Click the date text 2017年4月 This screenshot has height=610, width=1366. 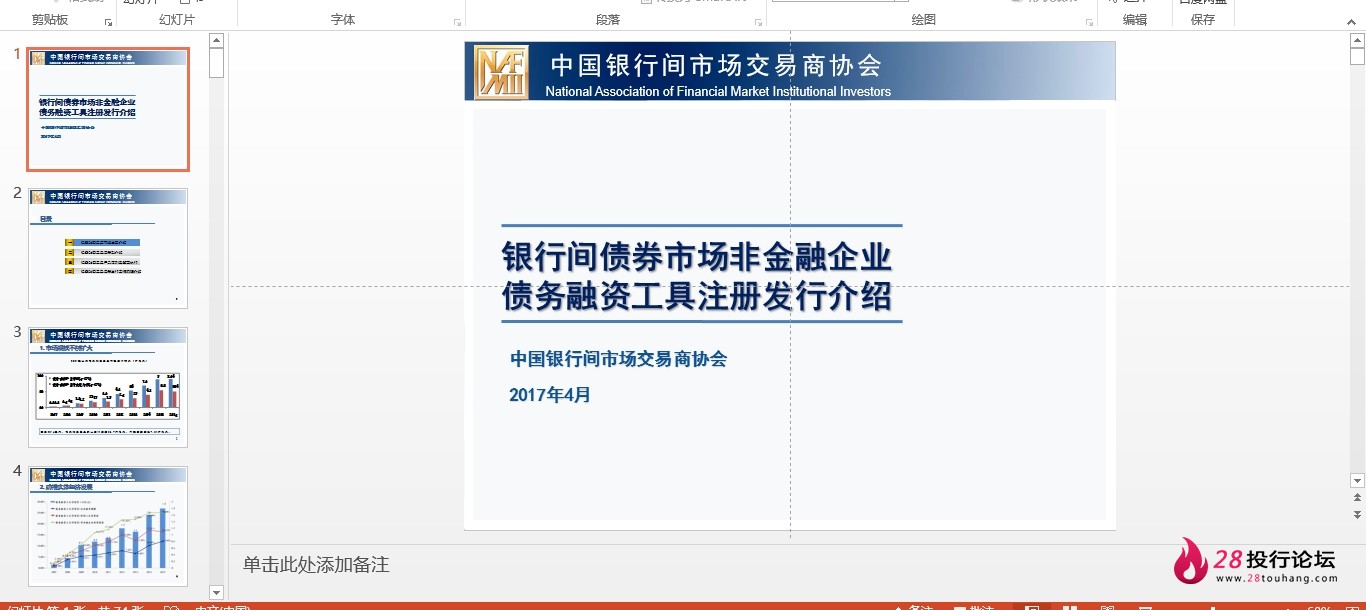coord(550,395)
